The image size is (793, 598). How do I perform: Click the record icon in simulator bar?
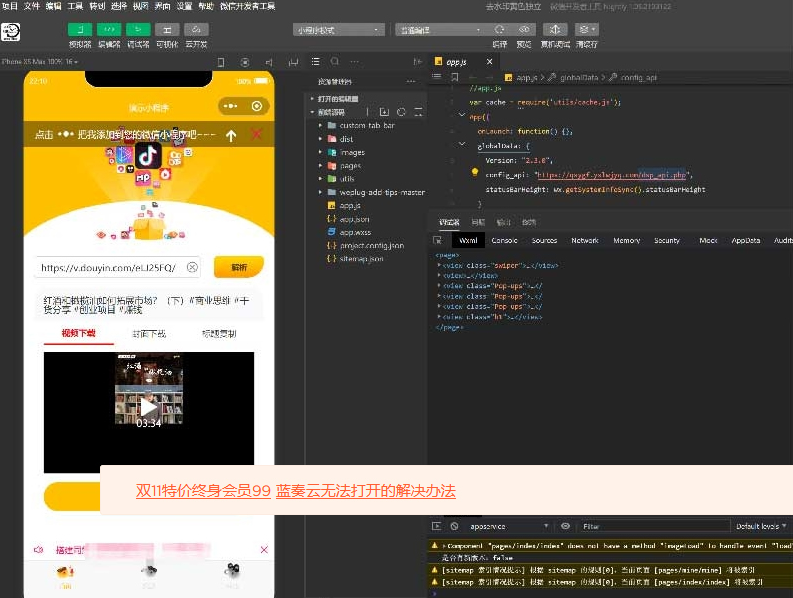(x=245, y=62)
